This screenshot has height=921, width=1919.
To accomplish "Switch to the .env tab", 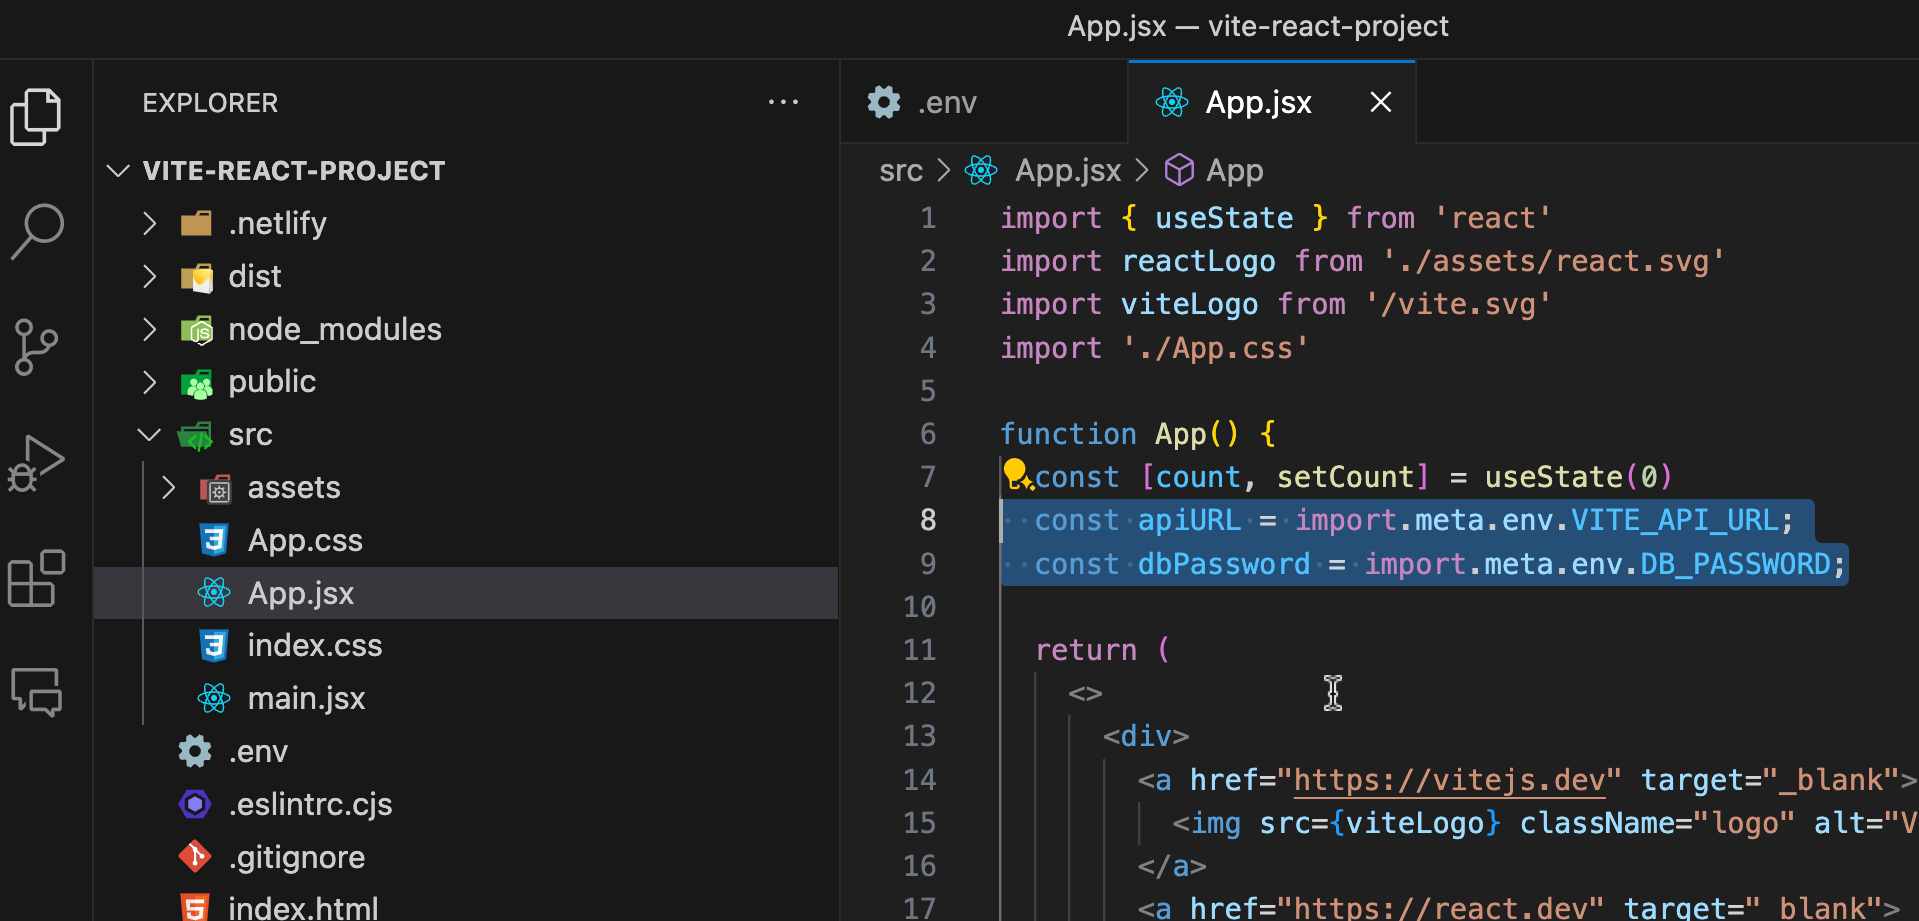I will [x=946, y=101].
